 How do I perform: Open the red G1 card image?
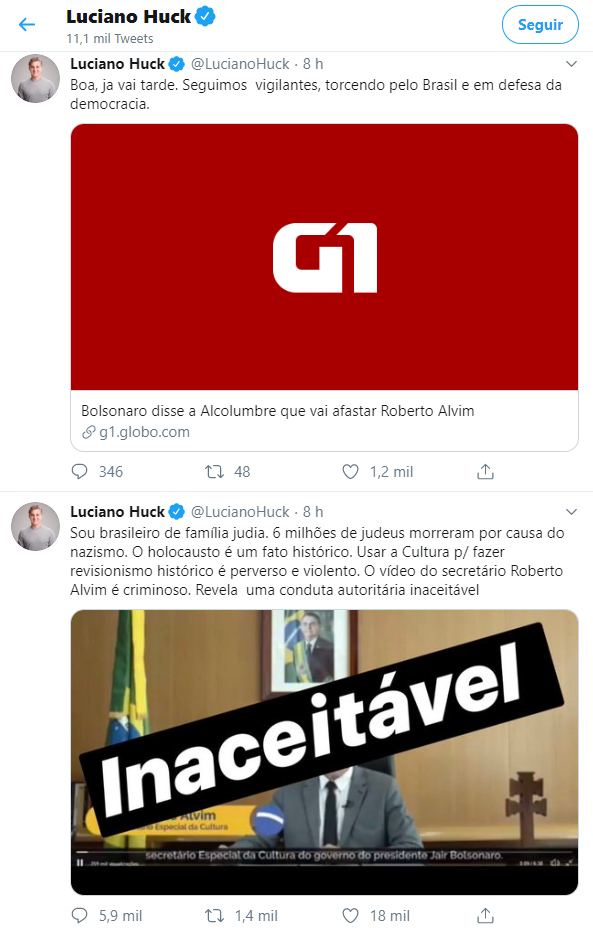(x=324, y=257)
